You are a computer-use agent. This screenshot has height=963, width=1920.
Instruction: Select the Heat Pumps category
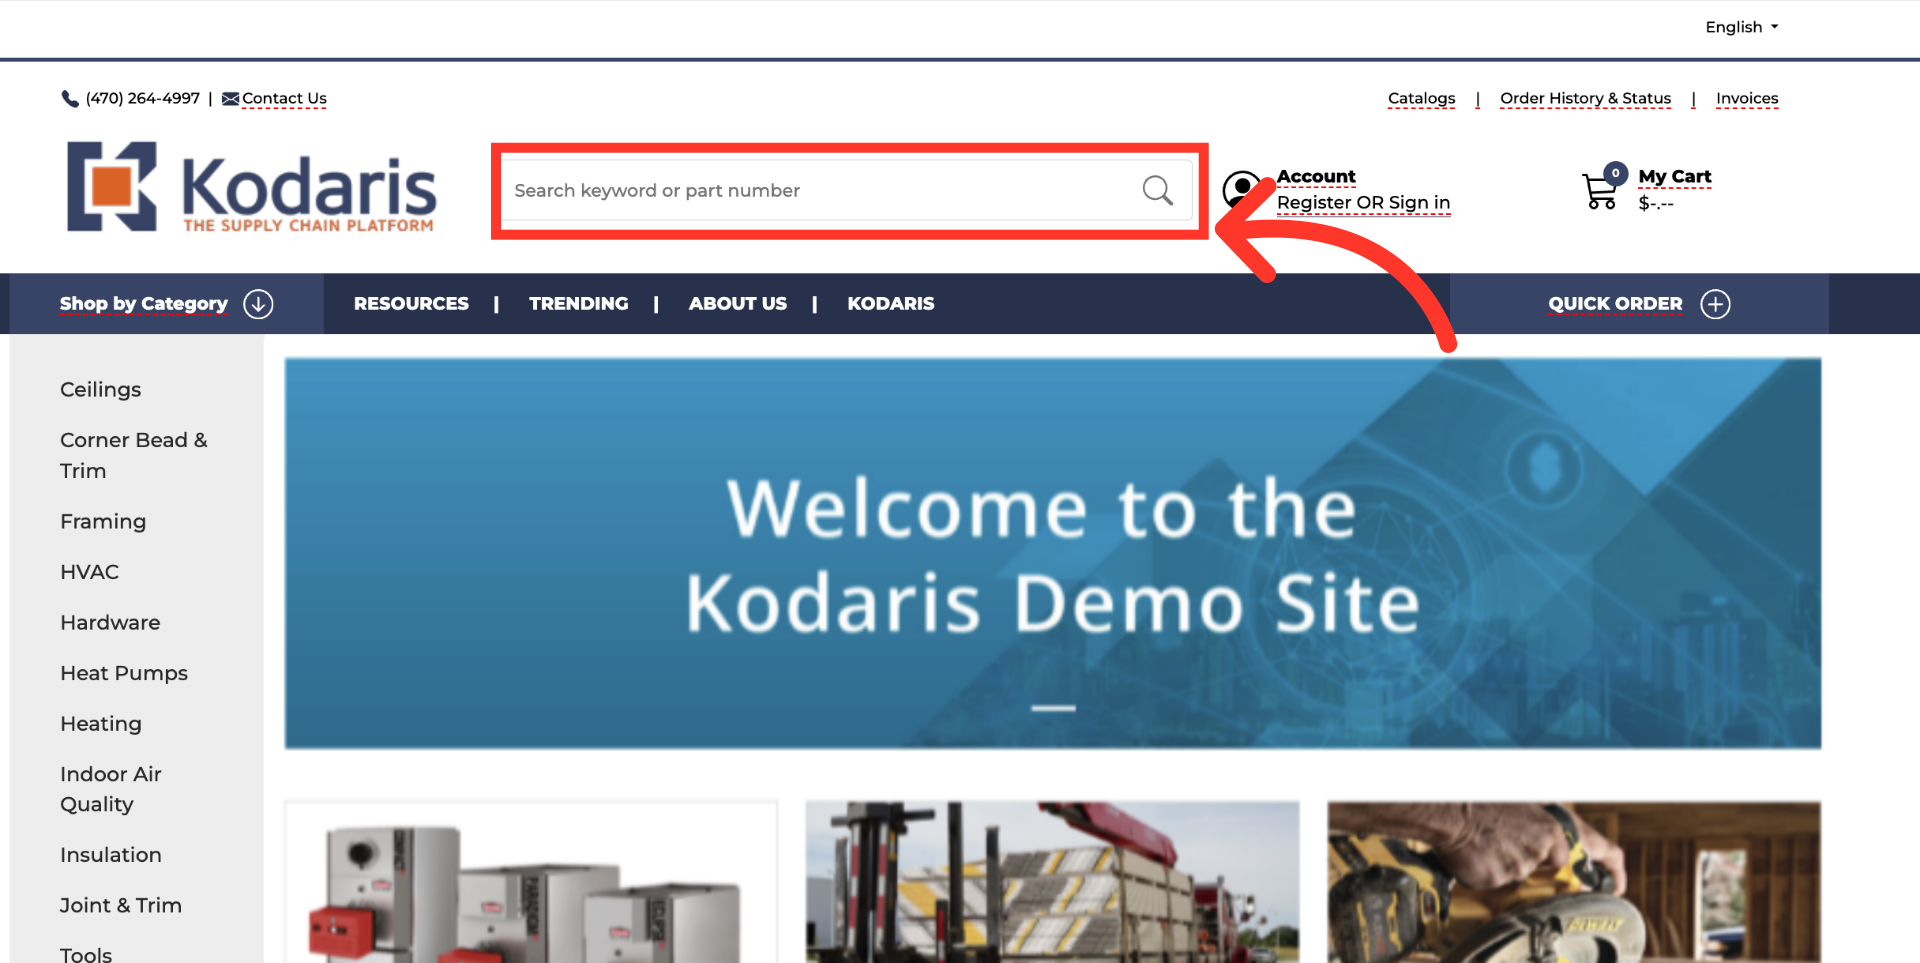(x=124, y=674)
